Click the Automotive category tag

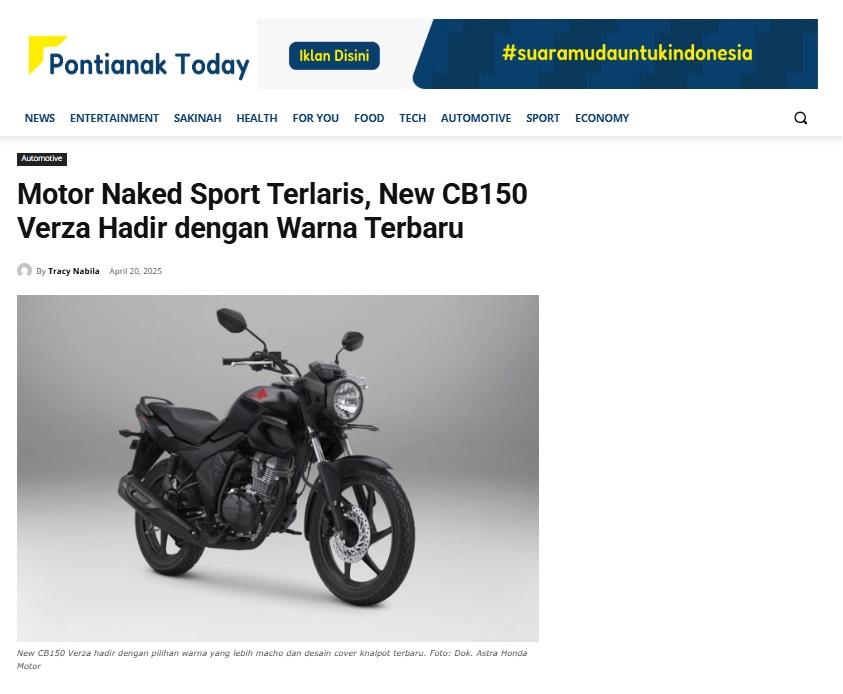(x=42, y=159)
